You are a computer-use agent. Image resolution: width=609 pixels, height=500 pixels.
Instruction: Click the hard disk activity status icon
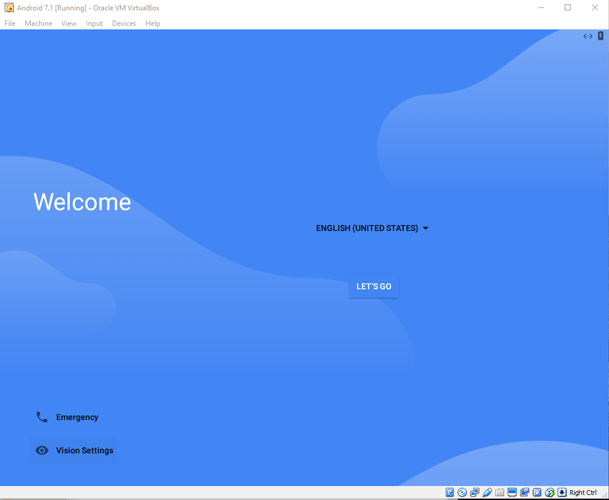click(449, 492)
